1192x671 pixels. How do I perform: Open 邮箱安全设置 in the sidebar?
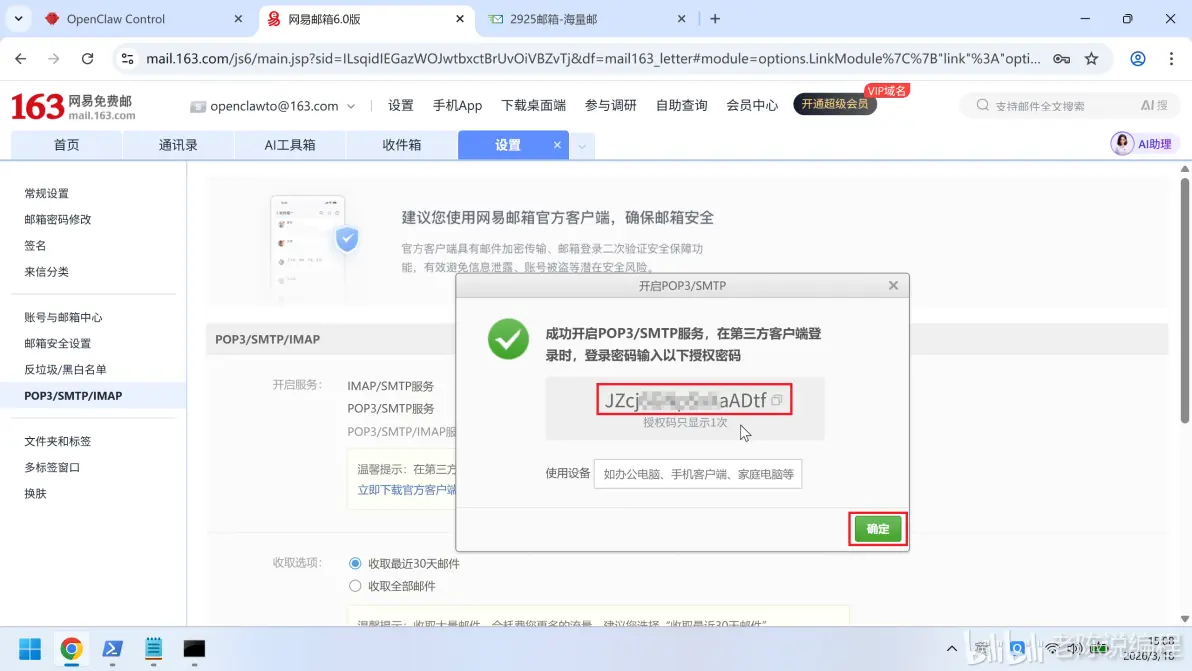click(x=58, y=343)
